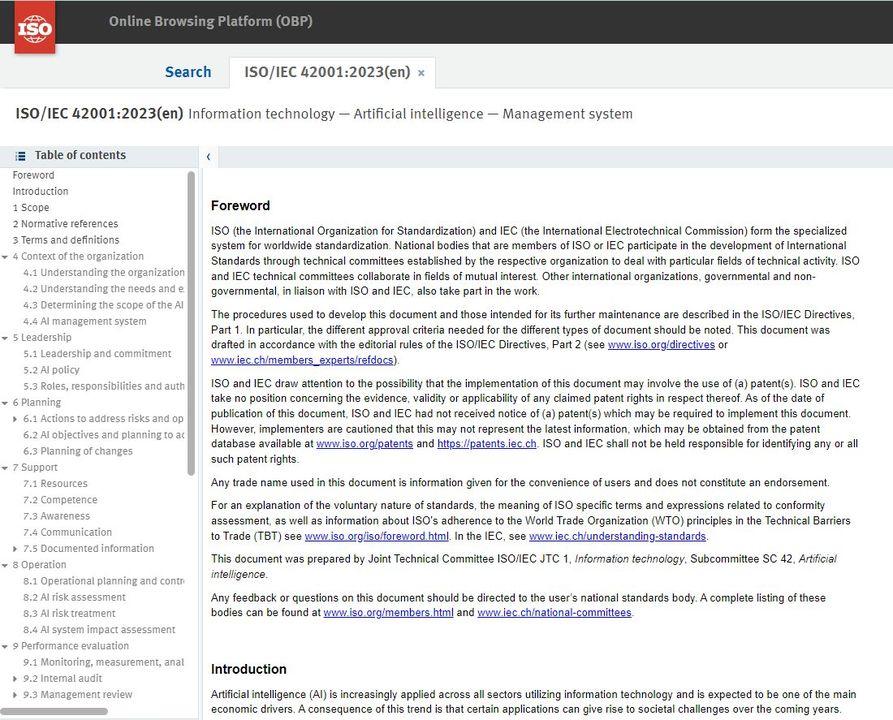
Task: Navigate to 3 Terms and definitions
Action: point(66,240)
